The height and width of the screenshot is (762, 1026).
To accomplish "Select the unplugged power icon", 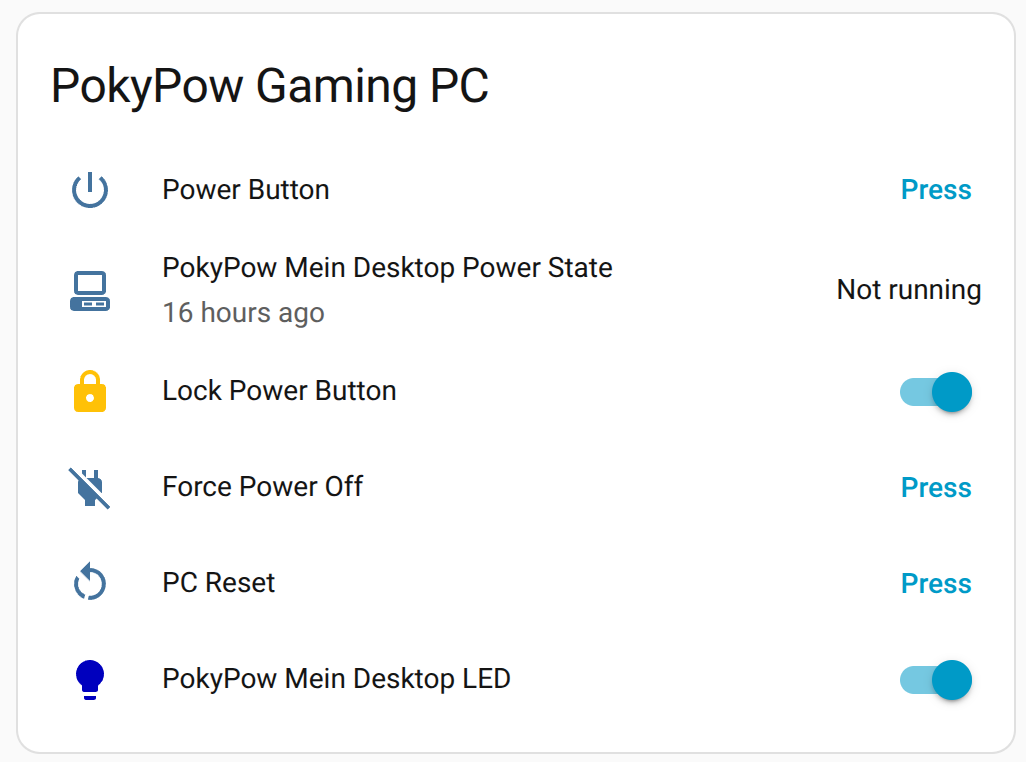I will click(x=88, y=487).
